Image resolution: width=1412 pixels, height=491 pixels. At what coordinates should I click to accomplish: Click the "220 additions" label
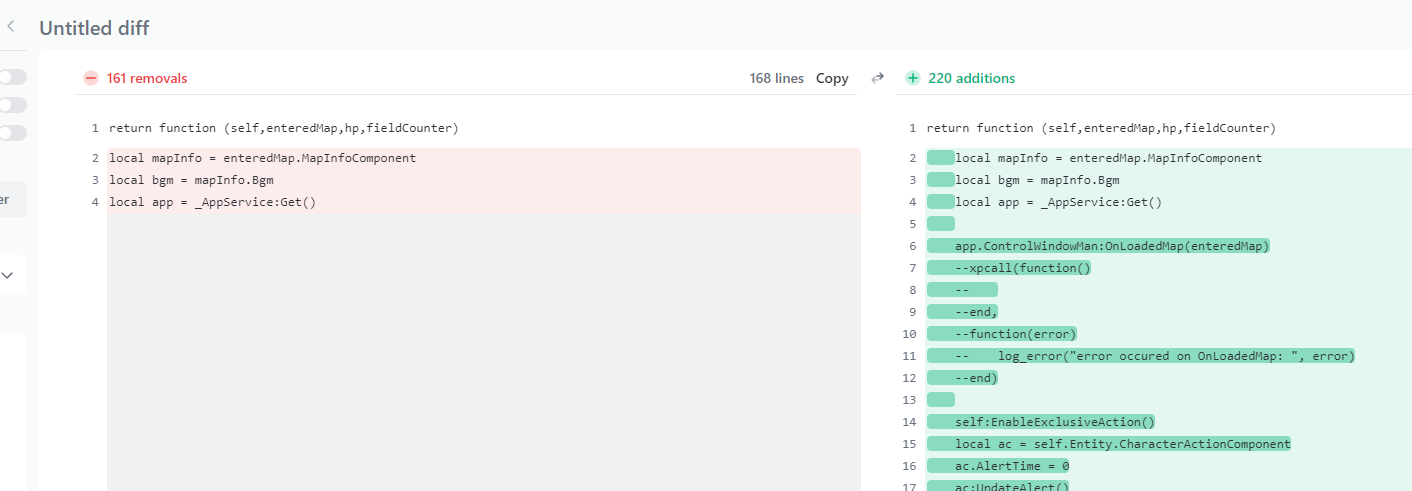tap(971, 78)
